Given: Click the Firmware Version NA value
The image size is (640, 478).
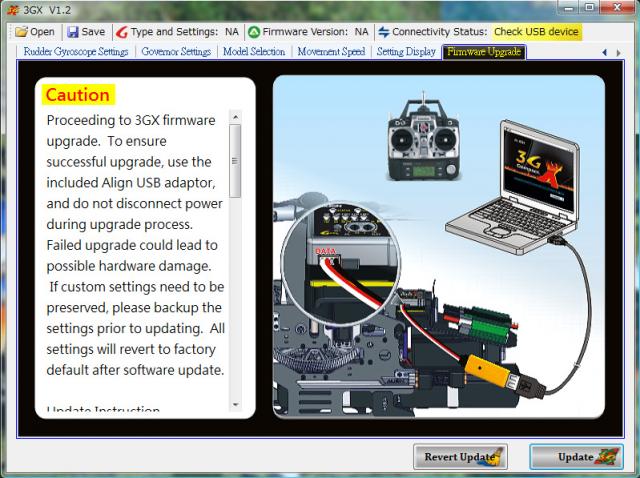Looking at the screenshot, I should click(361, 32).
